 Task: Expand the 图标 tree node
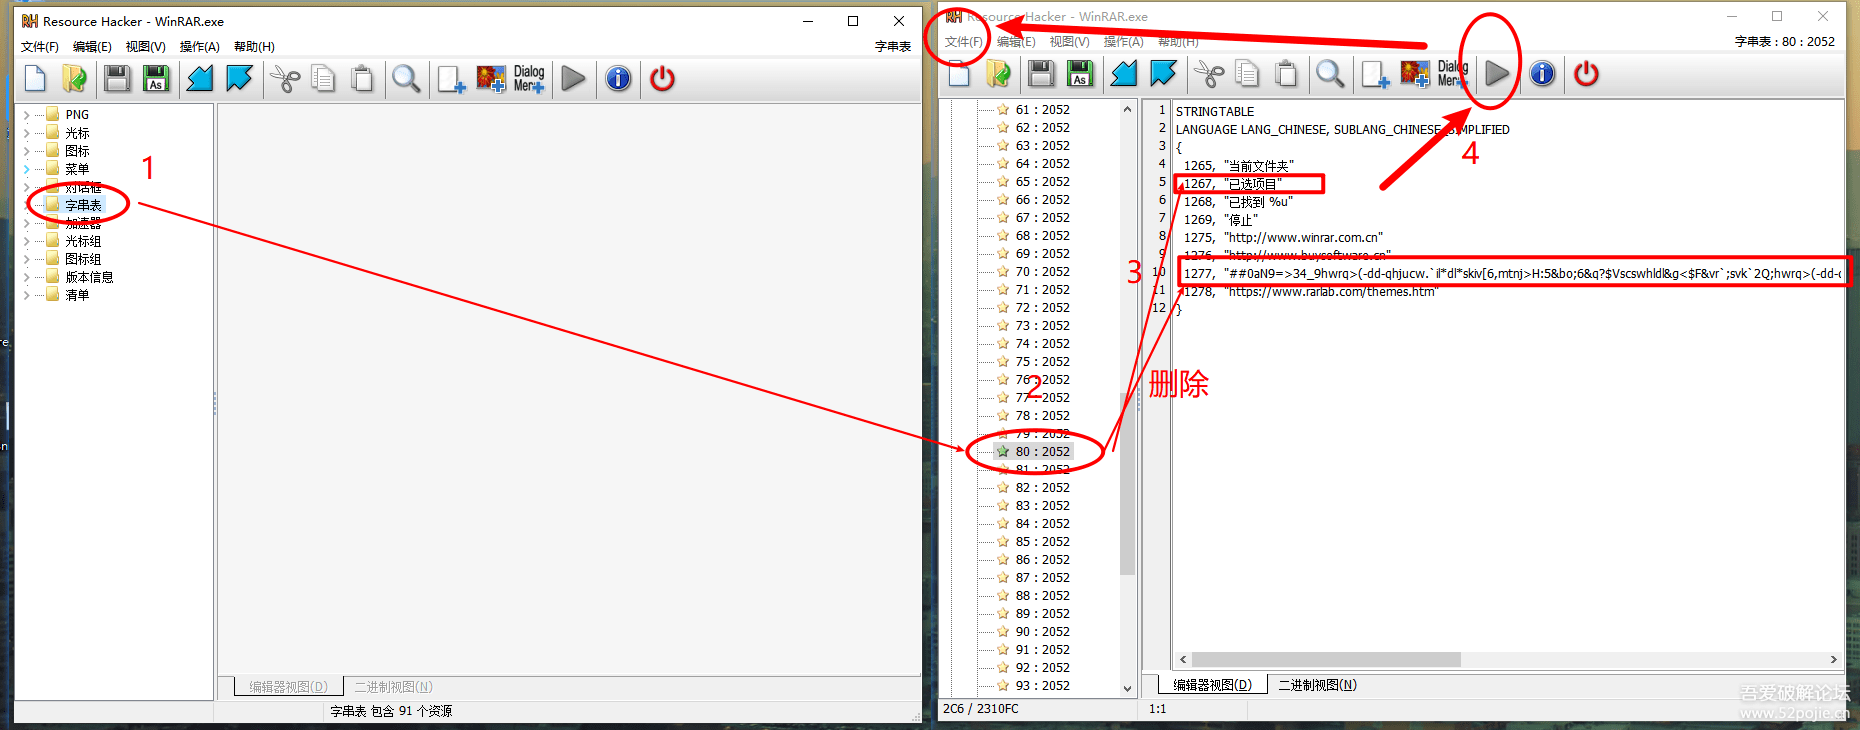click(26, 151)
